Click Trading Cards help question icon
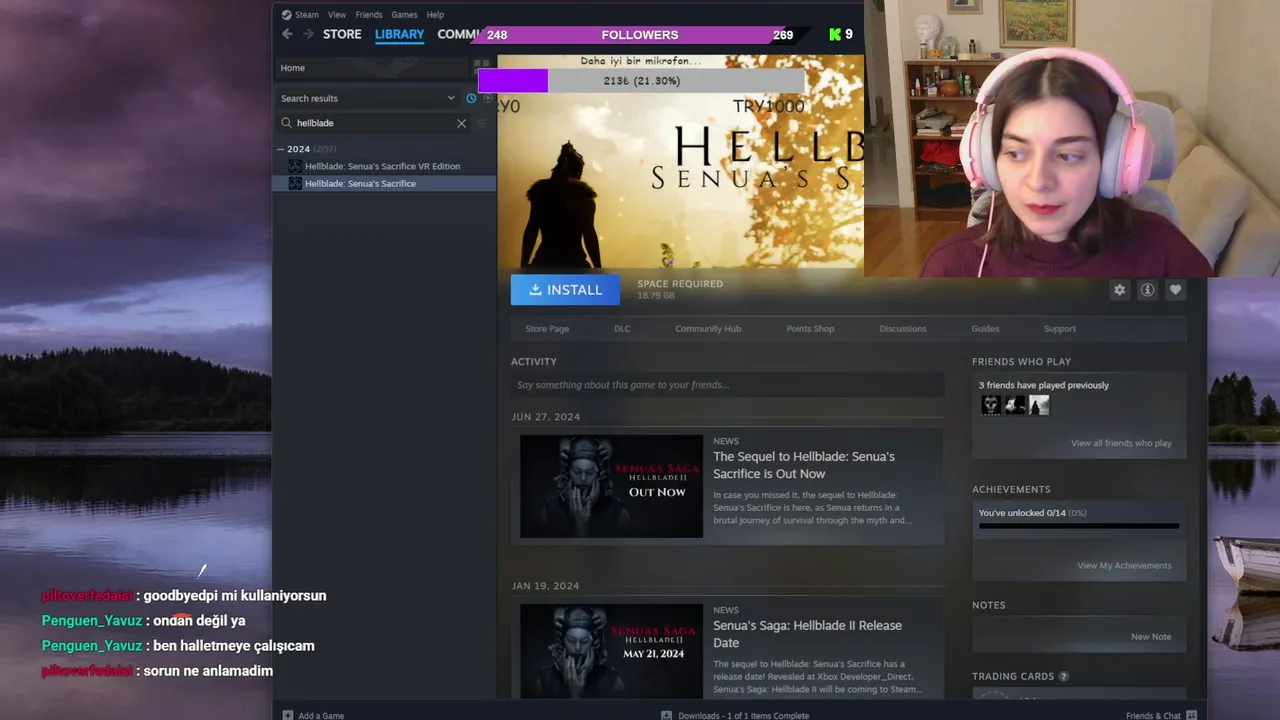Viewport: 1280px width, 720px height. 1064,677
